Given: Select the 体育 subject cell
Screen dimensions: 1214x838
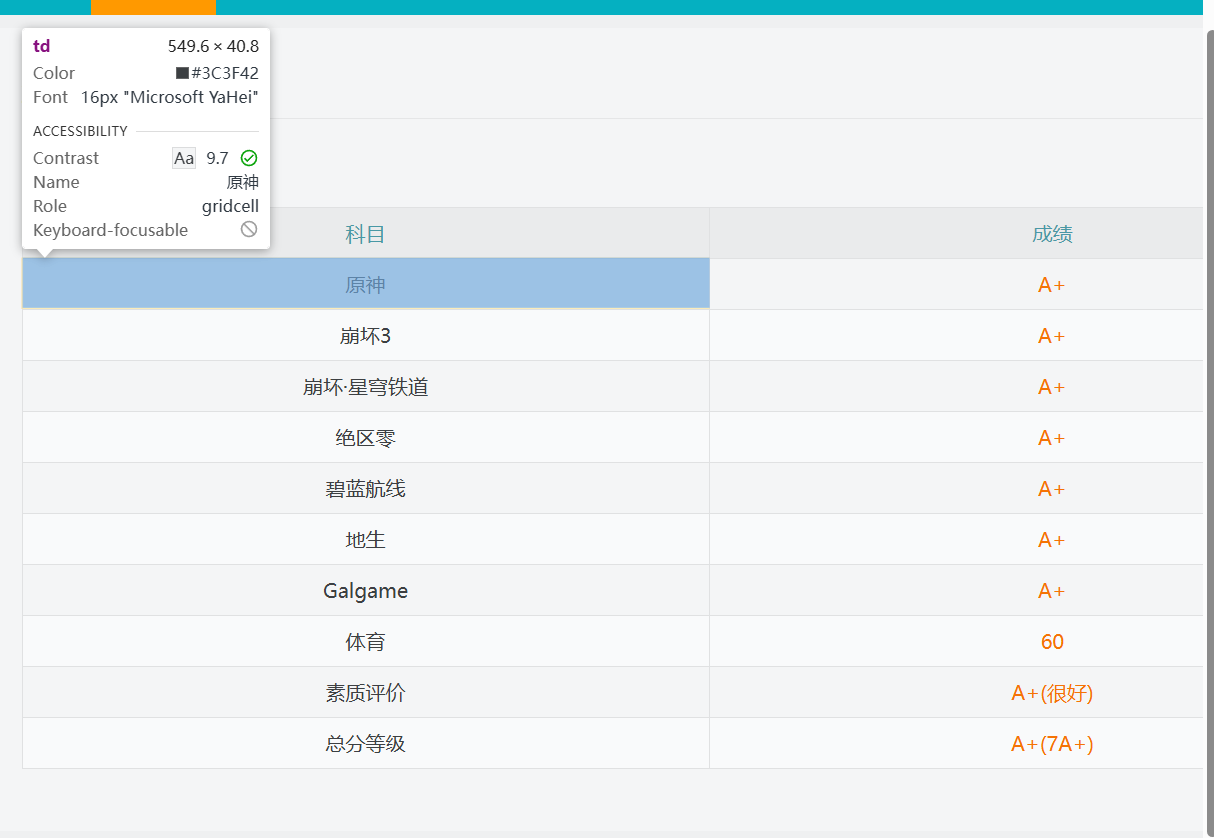Looking at the screenshot, I should point(366,641).
